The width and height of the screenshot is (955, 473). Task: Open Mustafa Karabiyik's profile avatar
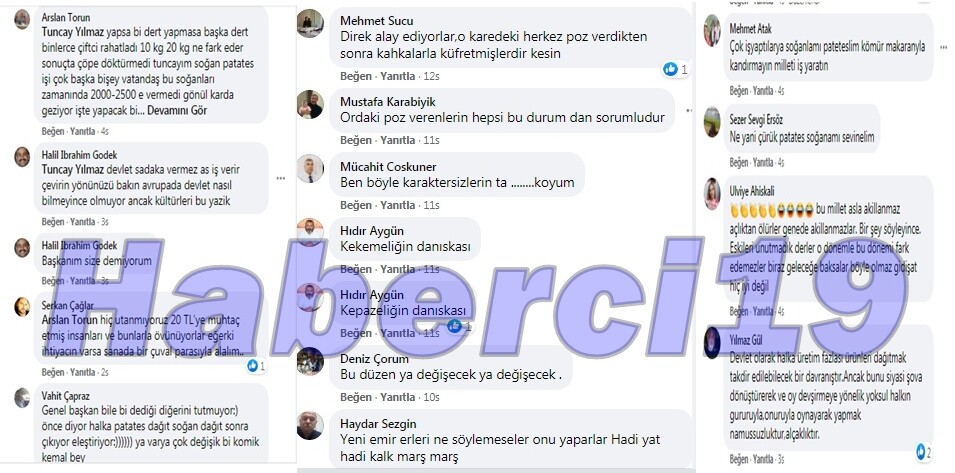[310, 104]
